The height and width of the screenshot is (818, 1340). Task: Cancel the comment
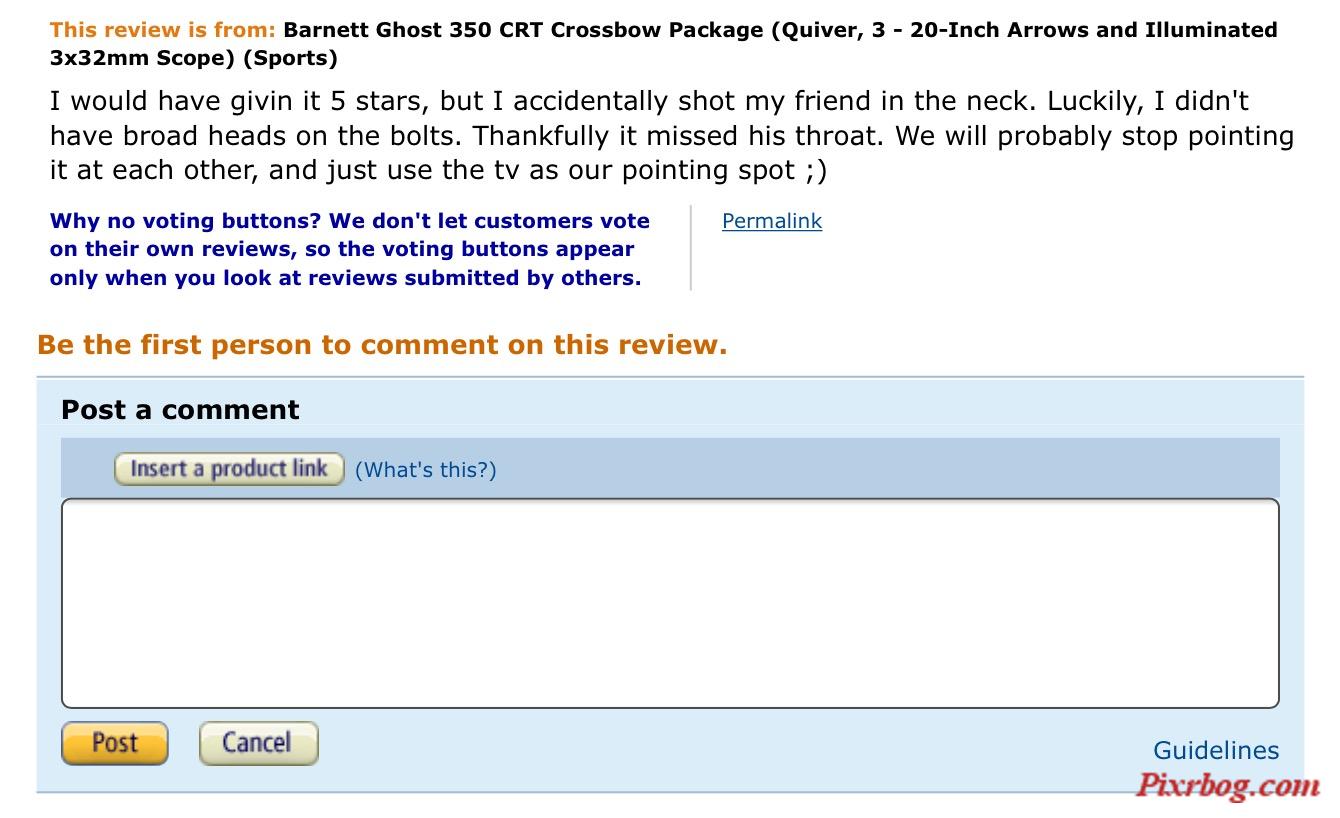(258, 743)
